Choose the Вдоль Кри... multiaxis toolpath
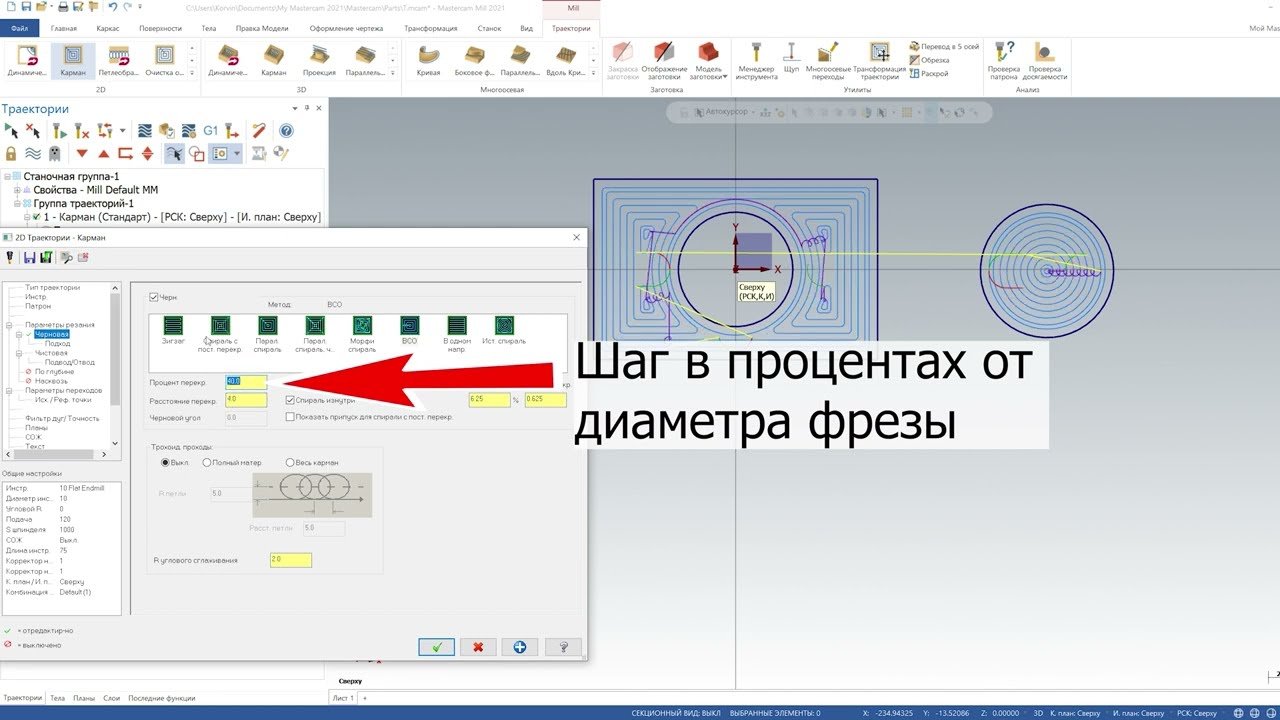This screenshot has height=720, width=1280. (566, 60)
